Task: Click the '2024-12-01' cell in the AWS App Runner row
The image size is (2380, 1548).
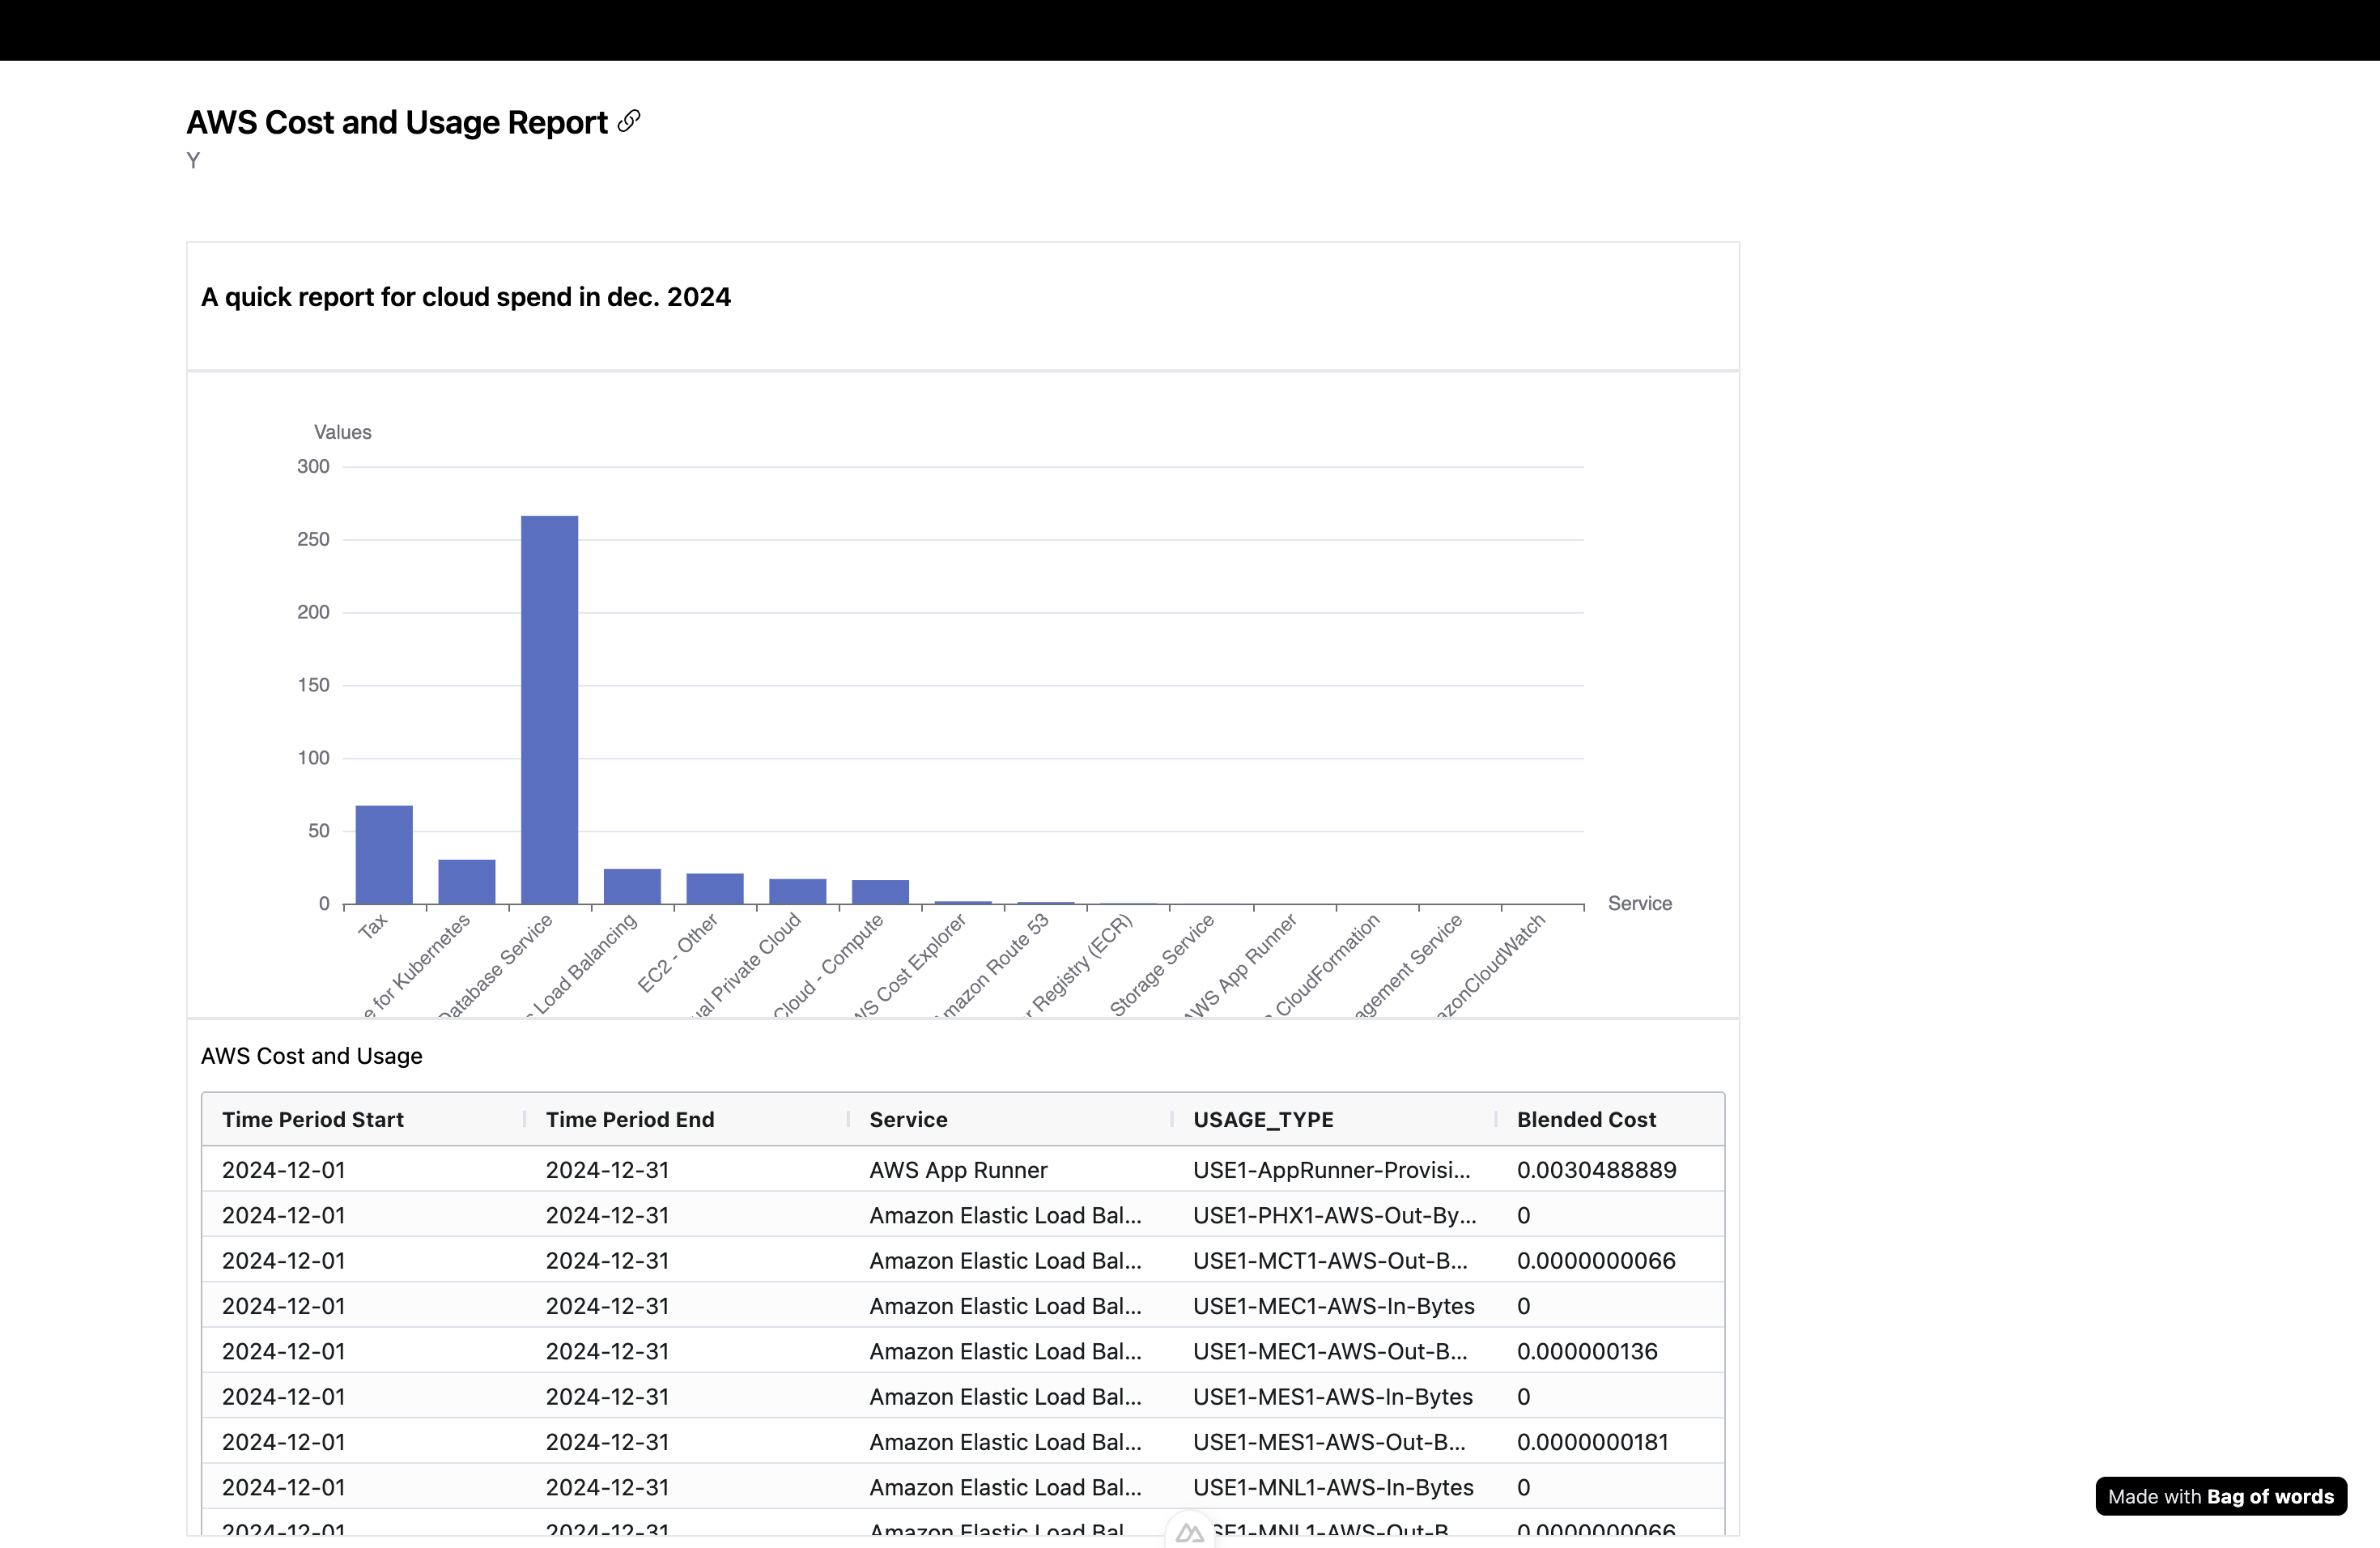Action: (284, 1170)
